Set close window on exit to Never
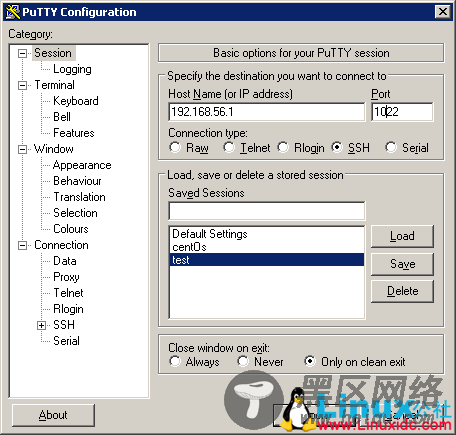 (243, 361)
